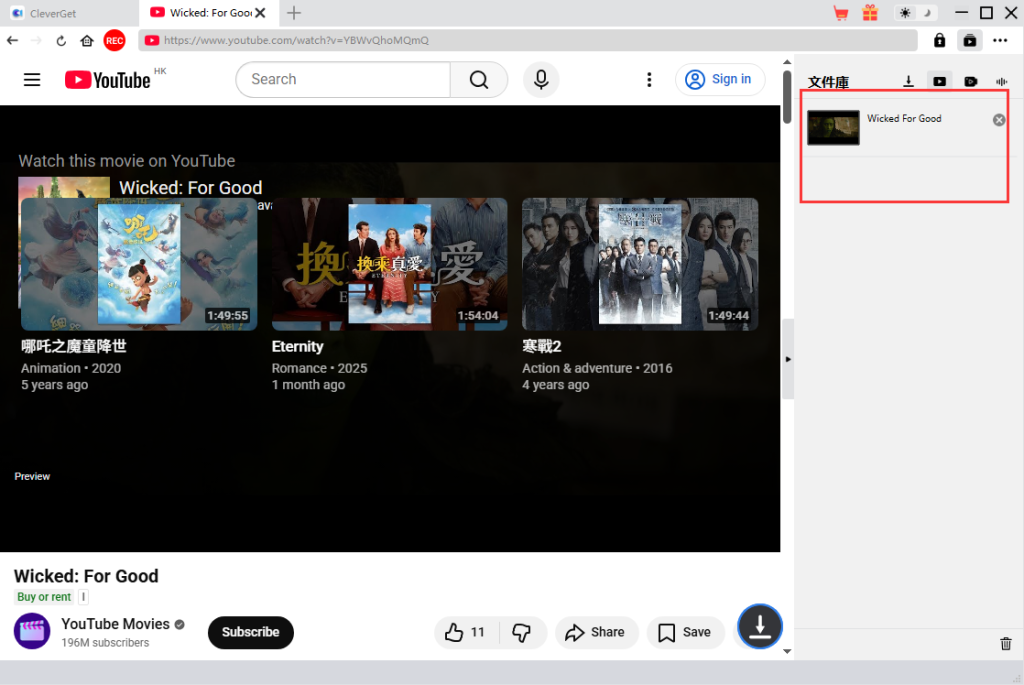Viewport: 1024px width, 685px height.
Task: Click the Share button
Action: (x=596, y=632)
